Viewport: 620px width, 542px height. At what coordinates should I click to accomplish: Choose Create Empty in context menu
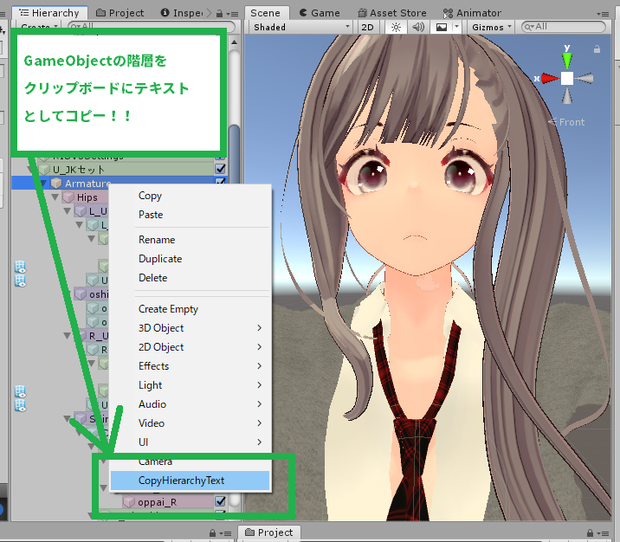pyautogui.click(x=168, y=309)
